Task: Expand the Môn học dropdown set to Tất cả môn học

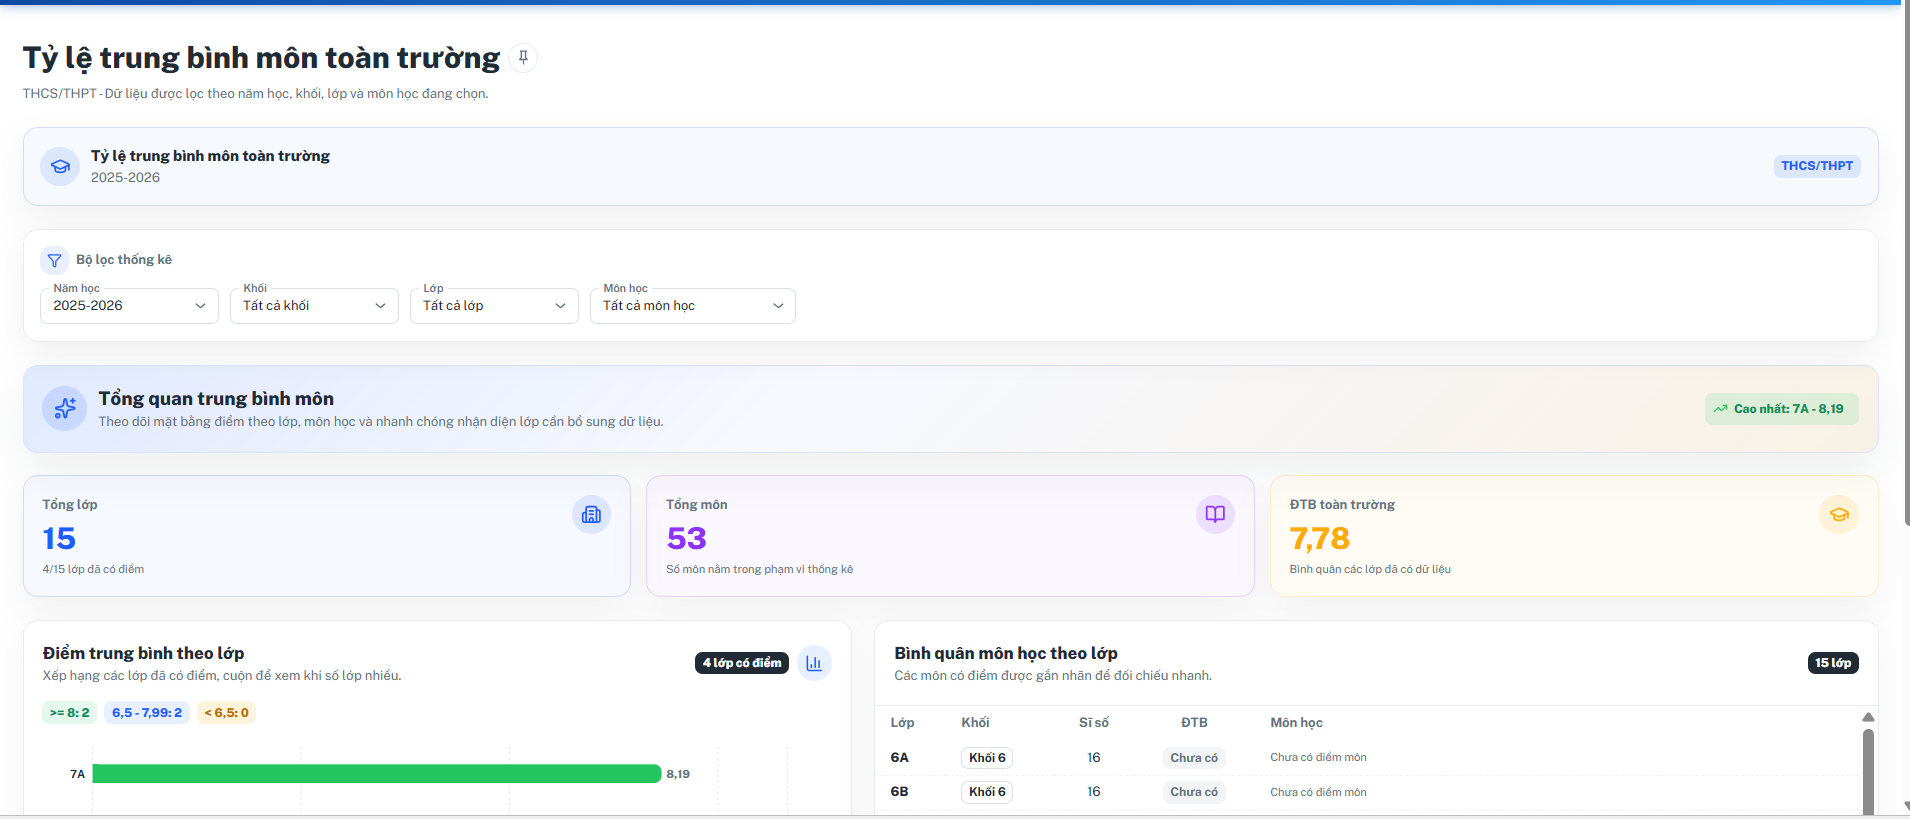Action: tap(693, 306)
